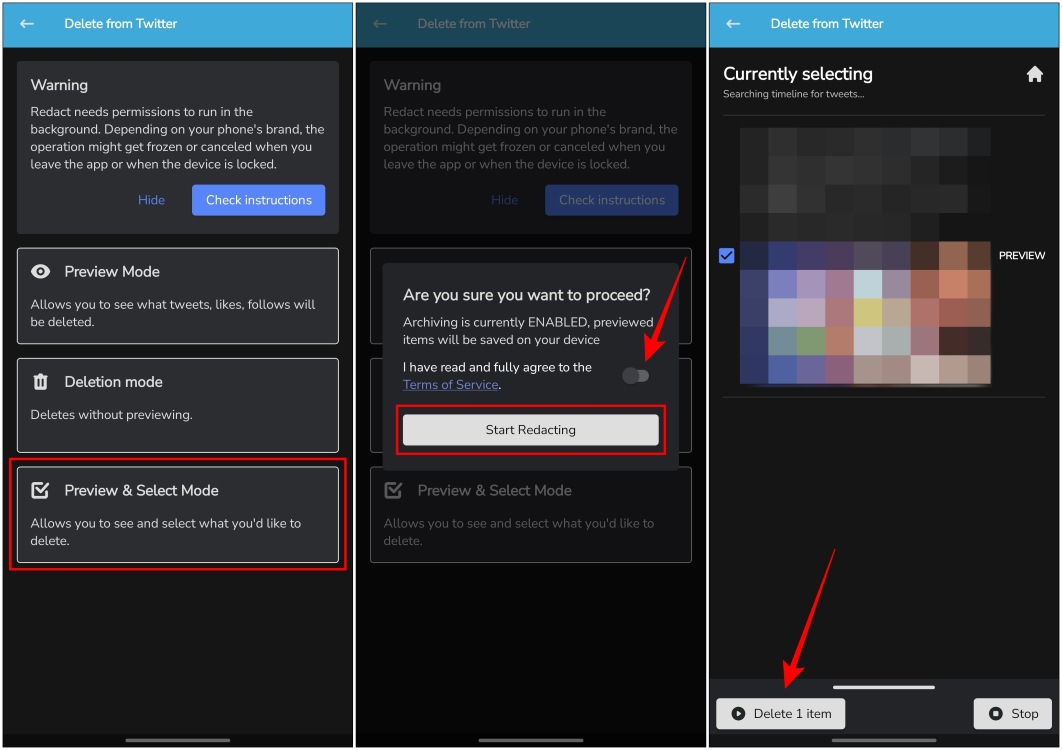Click the home icon on the selecting screen
This screenshot has height=750, width=1062.
pyautogui.click(x=1035, y=73)
